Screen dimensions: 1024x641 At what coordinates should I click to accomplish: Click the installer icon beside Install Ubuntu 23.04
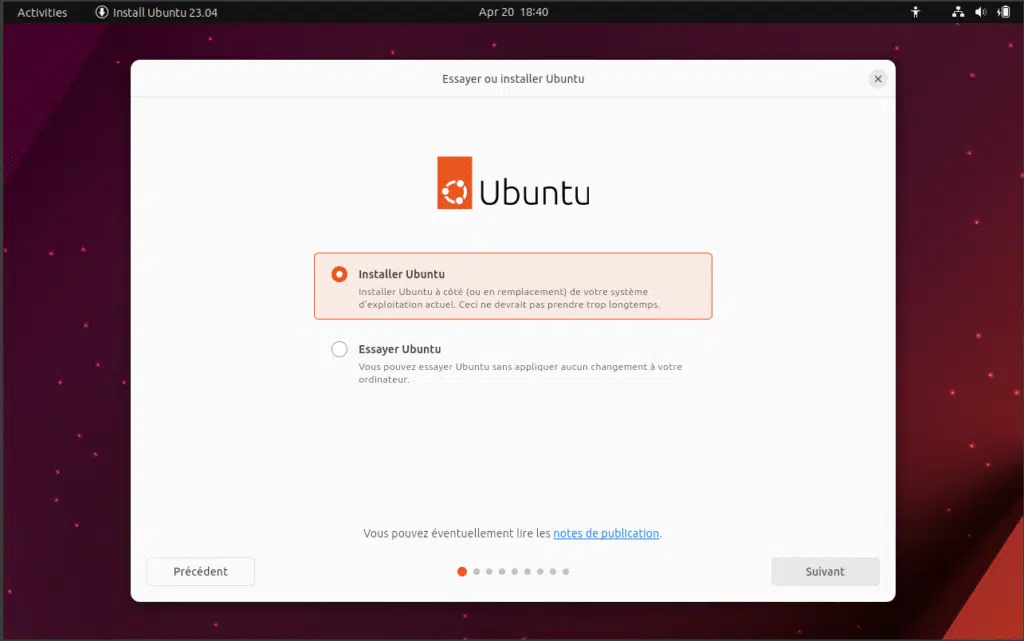pyautogui.click(x=102, y=12)
